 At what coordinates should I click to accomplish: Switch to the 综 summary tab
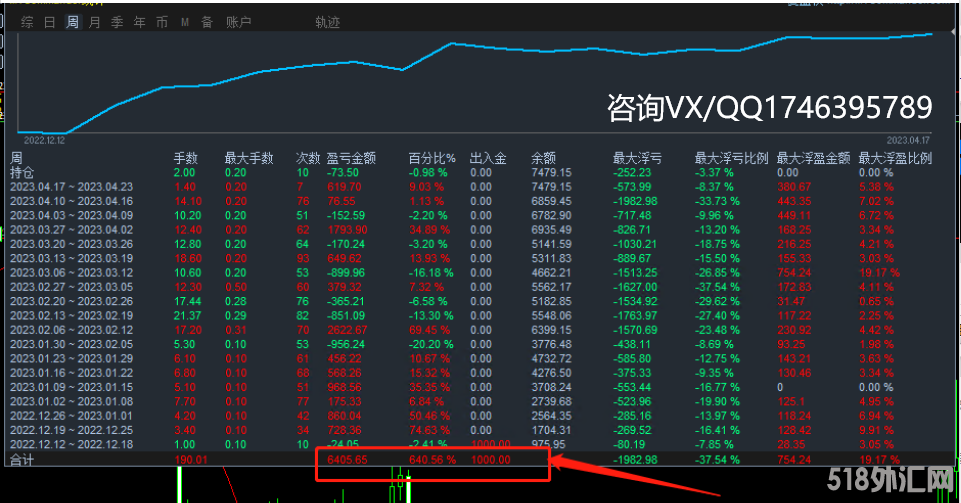coord(27,22)
